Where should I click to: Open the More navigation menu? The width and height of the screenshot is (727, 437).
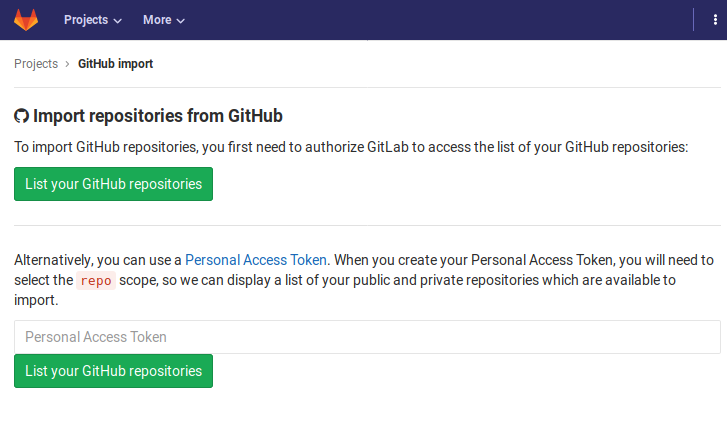coord(157,20)
